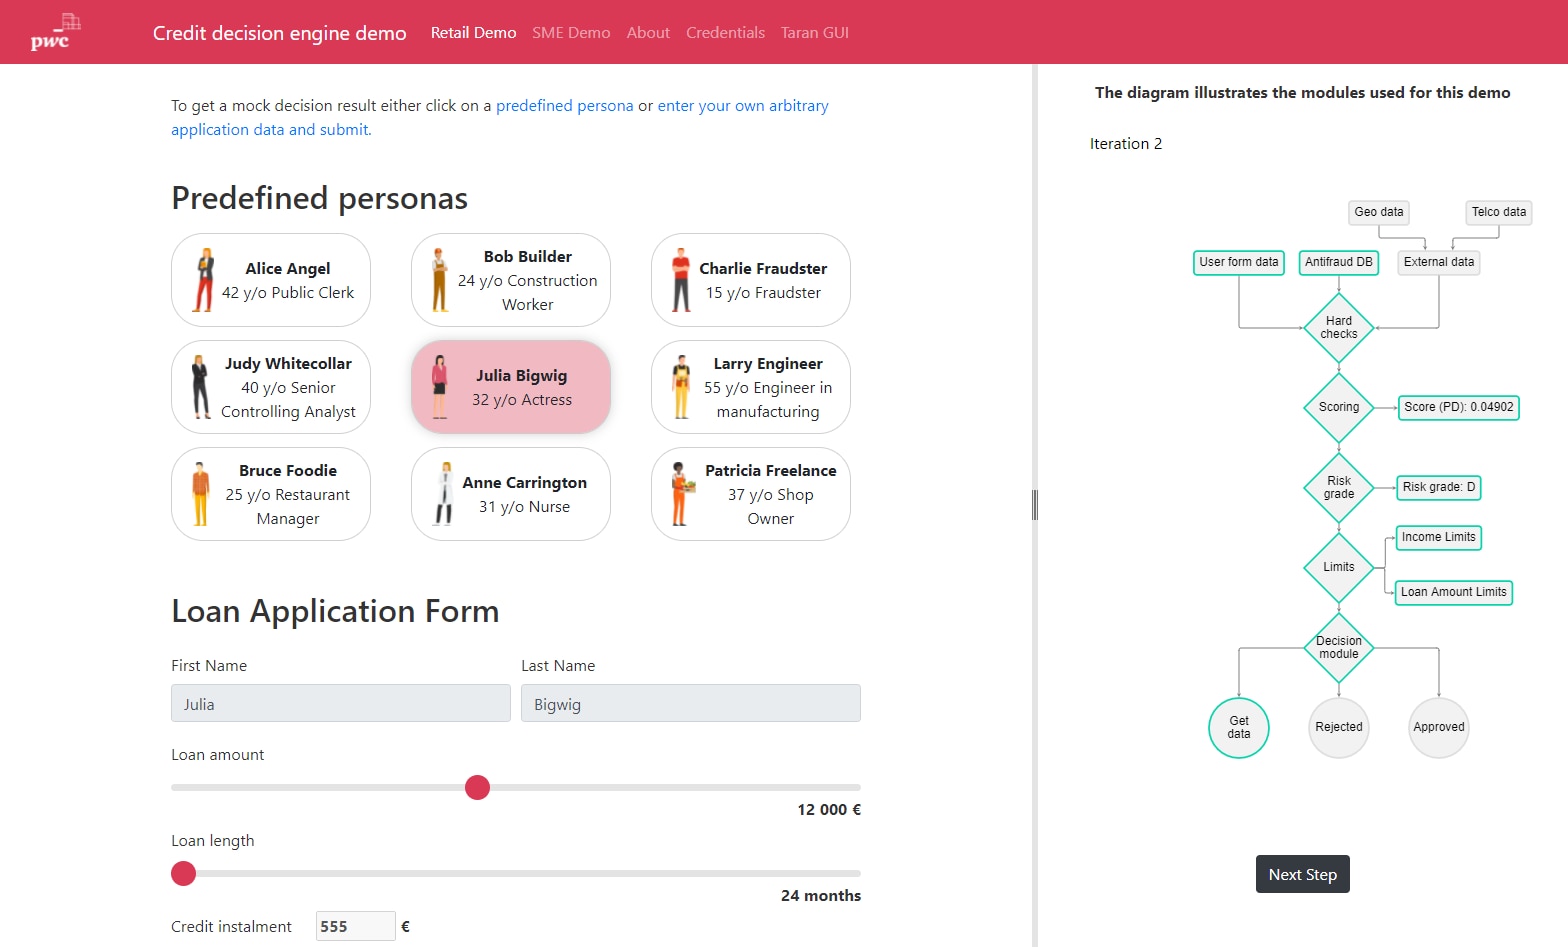This screenshot has height=947, width=1568.
Task: Click the Loan amount slider handle
Action: (x=478, y=788)
